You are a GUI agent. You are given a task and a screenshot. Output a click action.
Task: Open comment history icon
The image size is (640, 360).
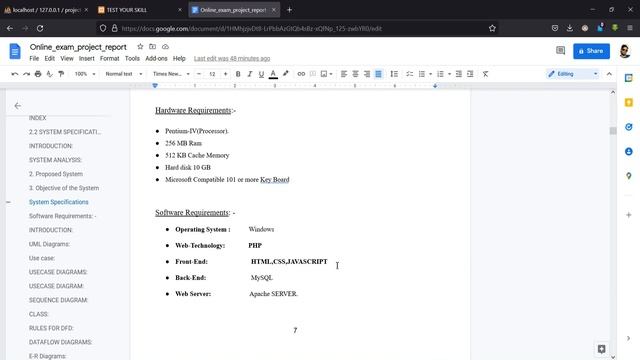pyautogui.click(x=560, y=51)
